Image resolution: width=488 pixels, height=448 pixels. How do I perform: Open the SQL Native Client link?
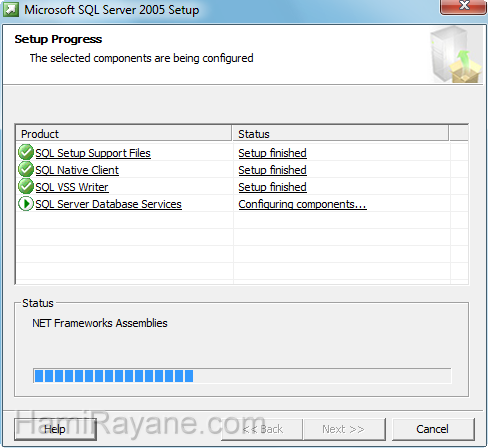tap(77, 170)
